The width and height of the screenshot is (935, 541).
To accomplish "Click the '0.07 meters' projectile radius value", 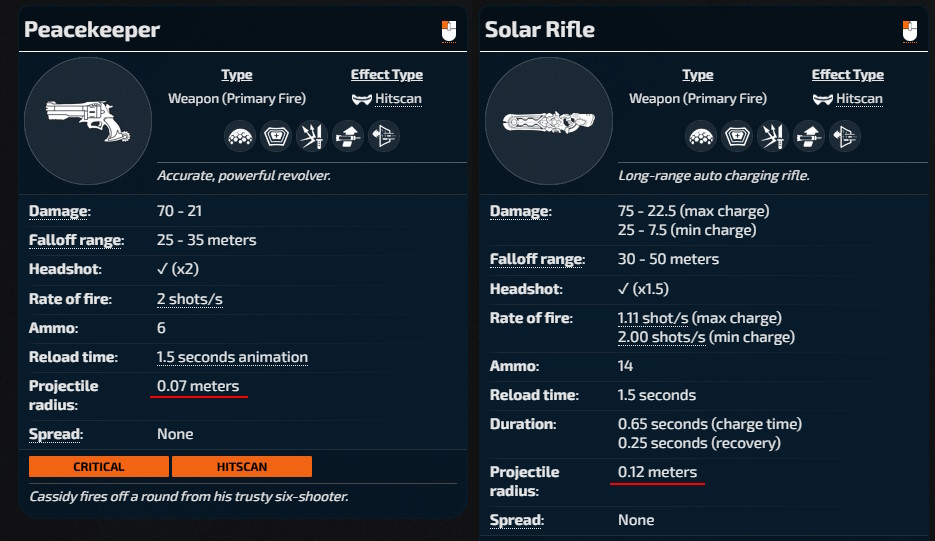I will point(198,386).
